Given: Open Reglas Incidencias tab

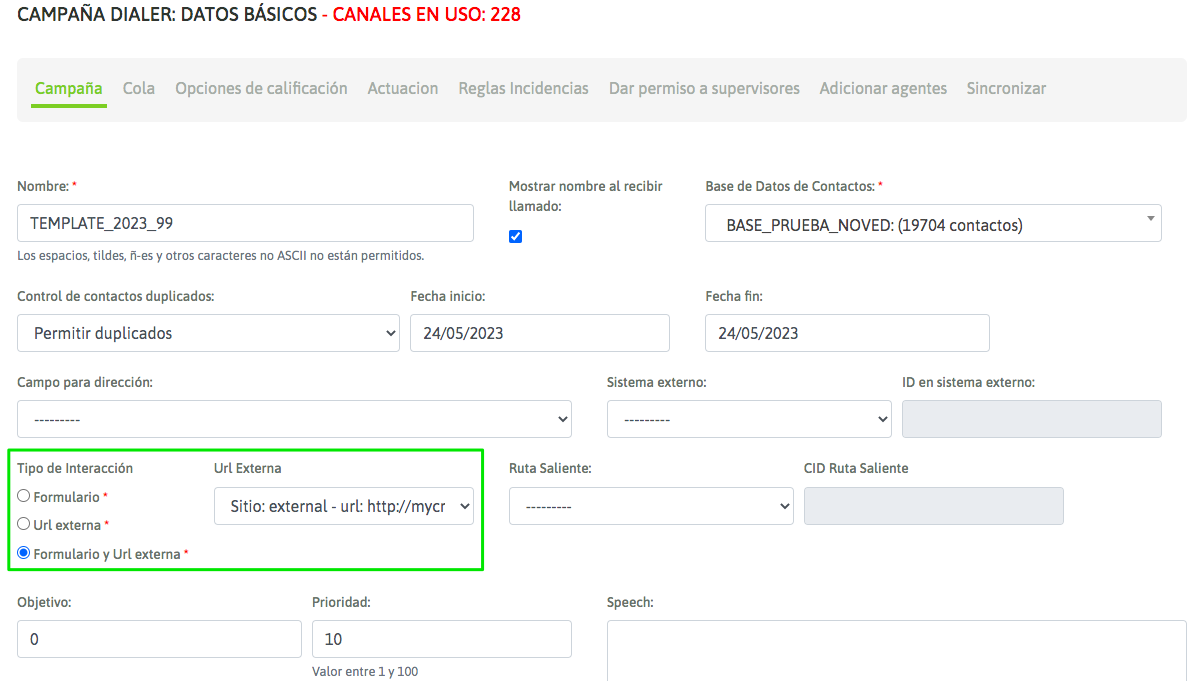Looking at the screenshot, I should point(523,88).
